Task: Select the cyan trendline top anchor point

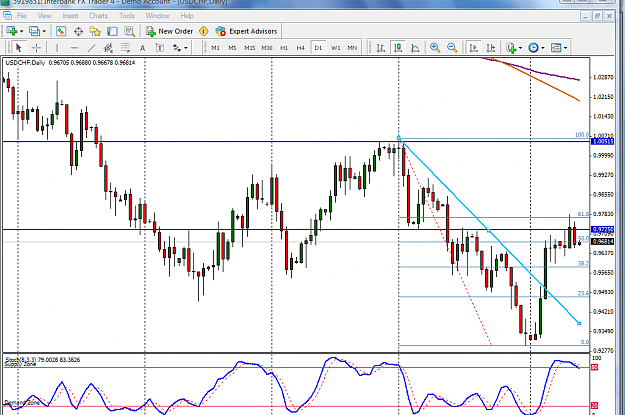Action: coord(399,138)
